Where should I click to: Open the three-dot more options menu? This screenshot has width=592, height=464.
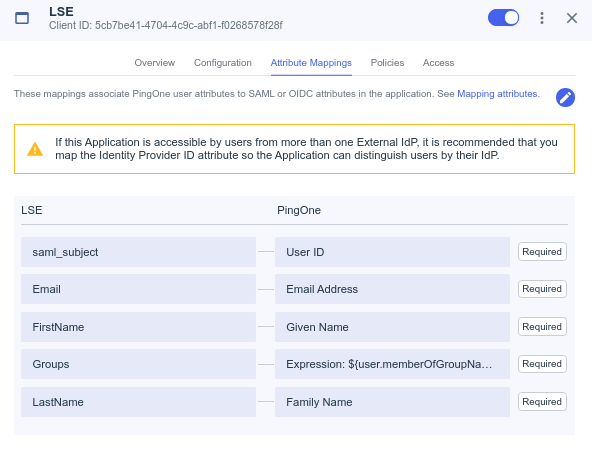tap(542, 18)
